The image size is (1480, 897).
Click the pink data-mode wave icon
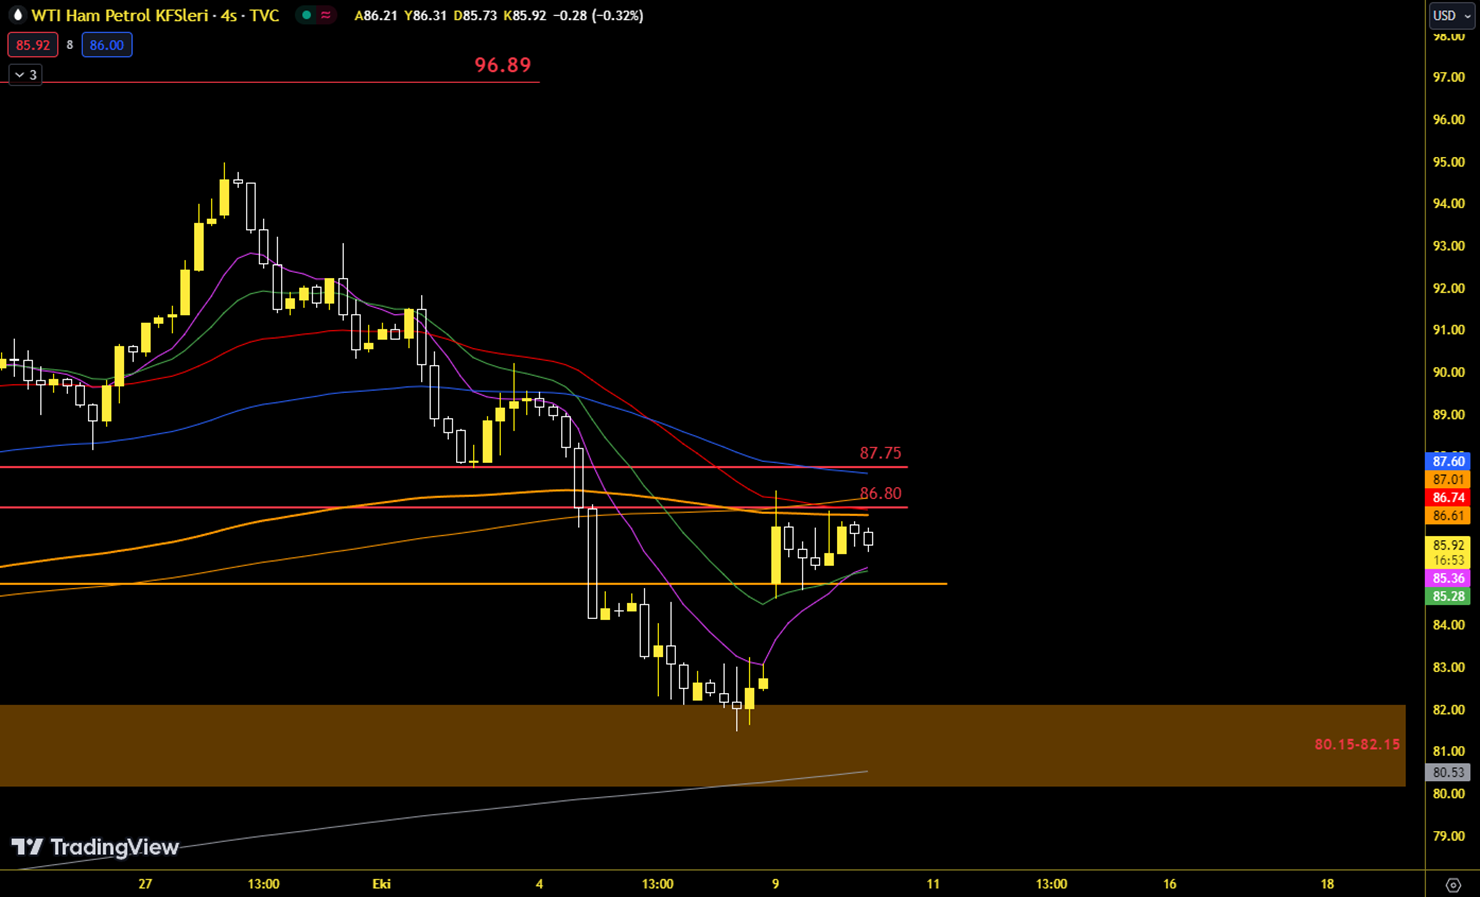click(326, 15)
